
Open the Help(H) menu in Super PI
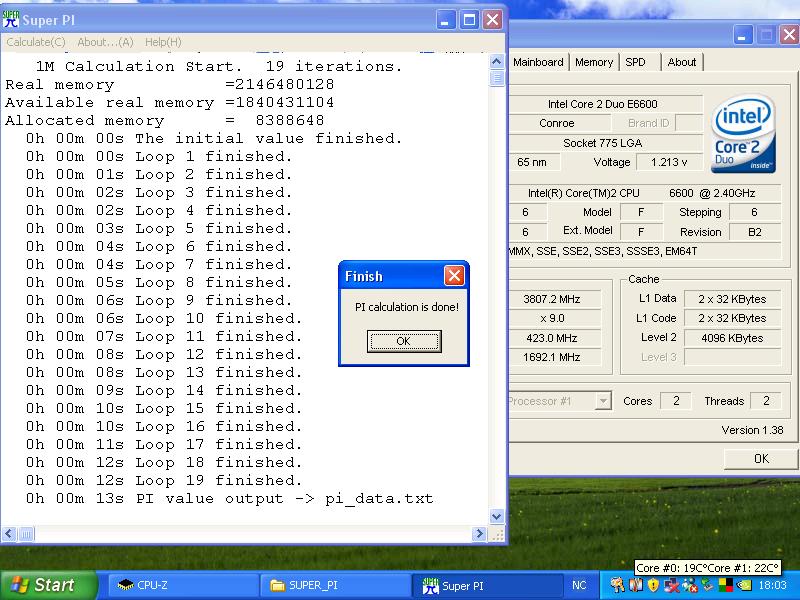click(163, 42)
